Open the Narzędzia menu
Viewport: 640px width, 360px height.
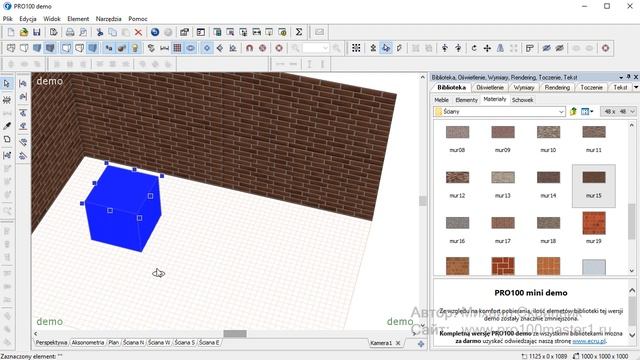tap(109, 19)
